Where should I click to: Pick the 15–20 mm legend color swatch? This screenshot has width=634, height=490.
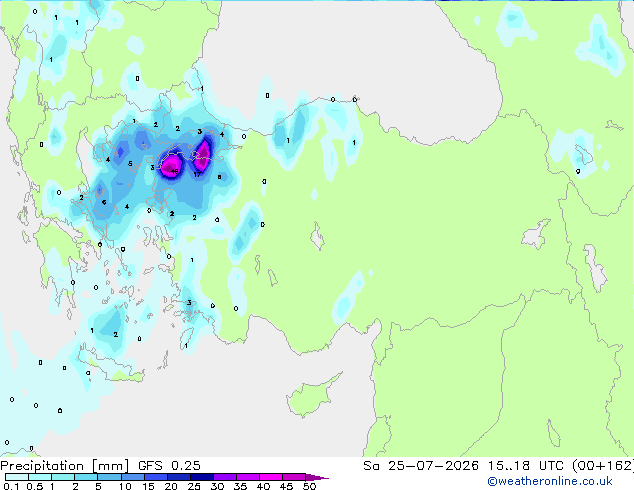tap(155, 477)
